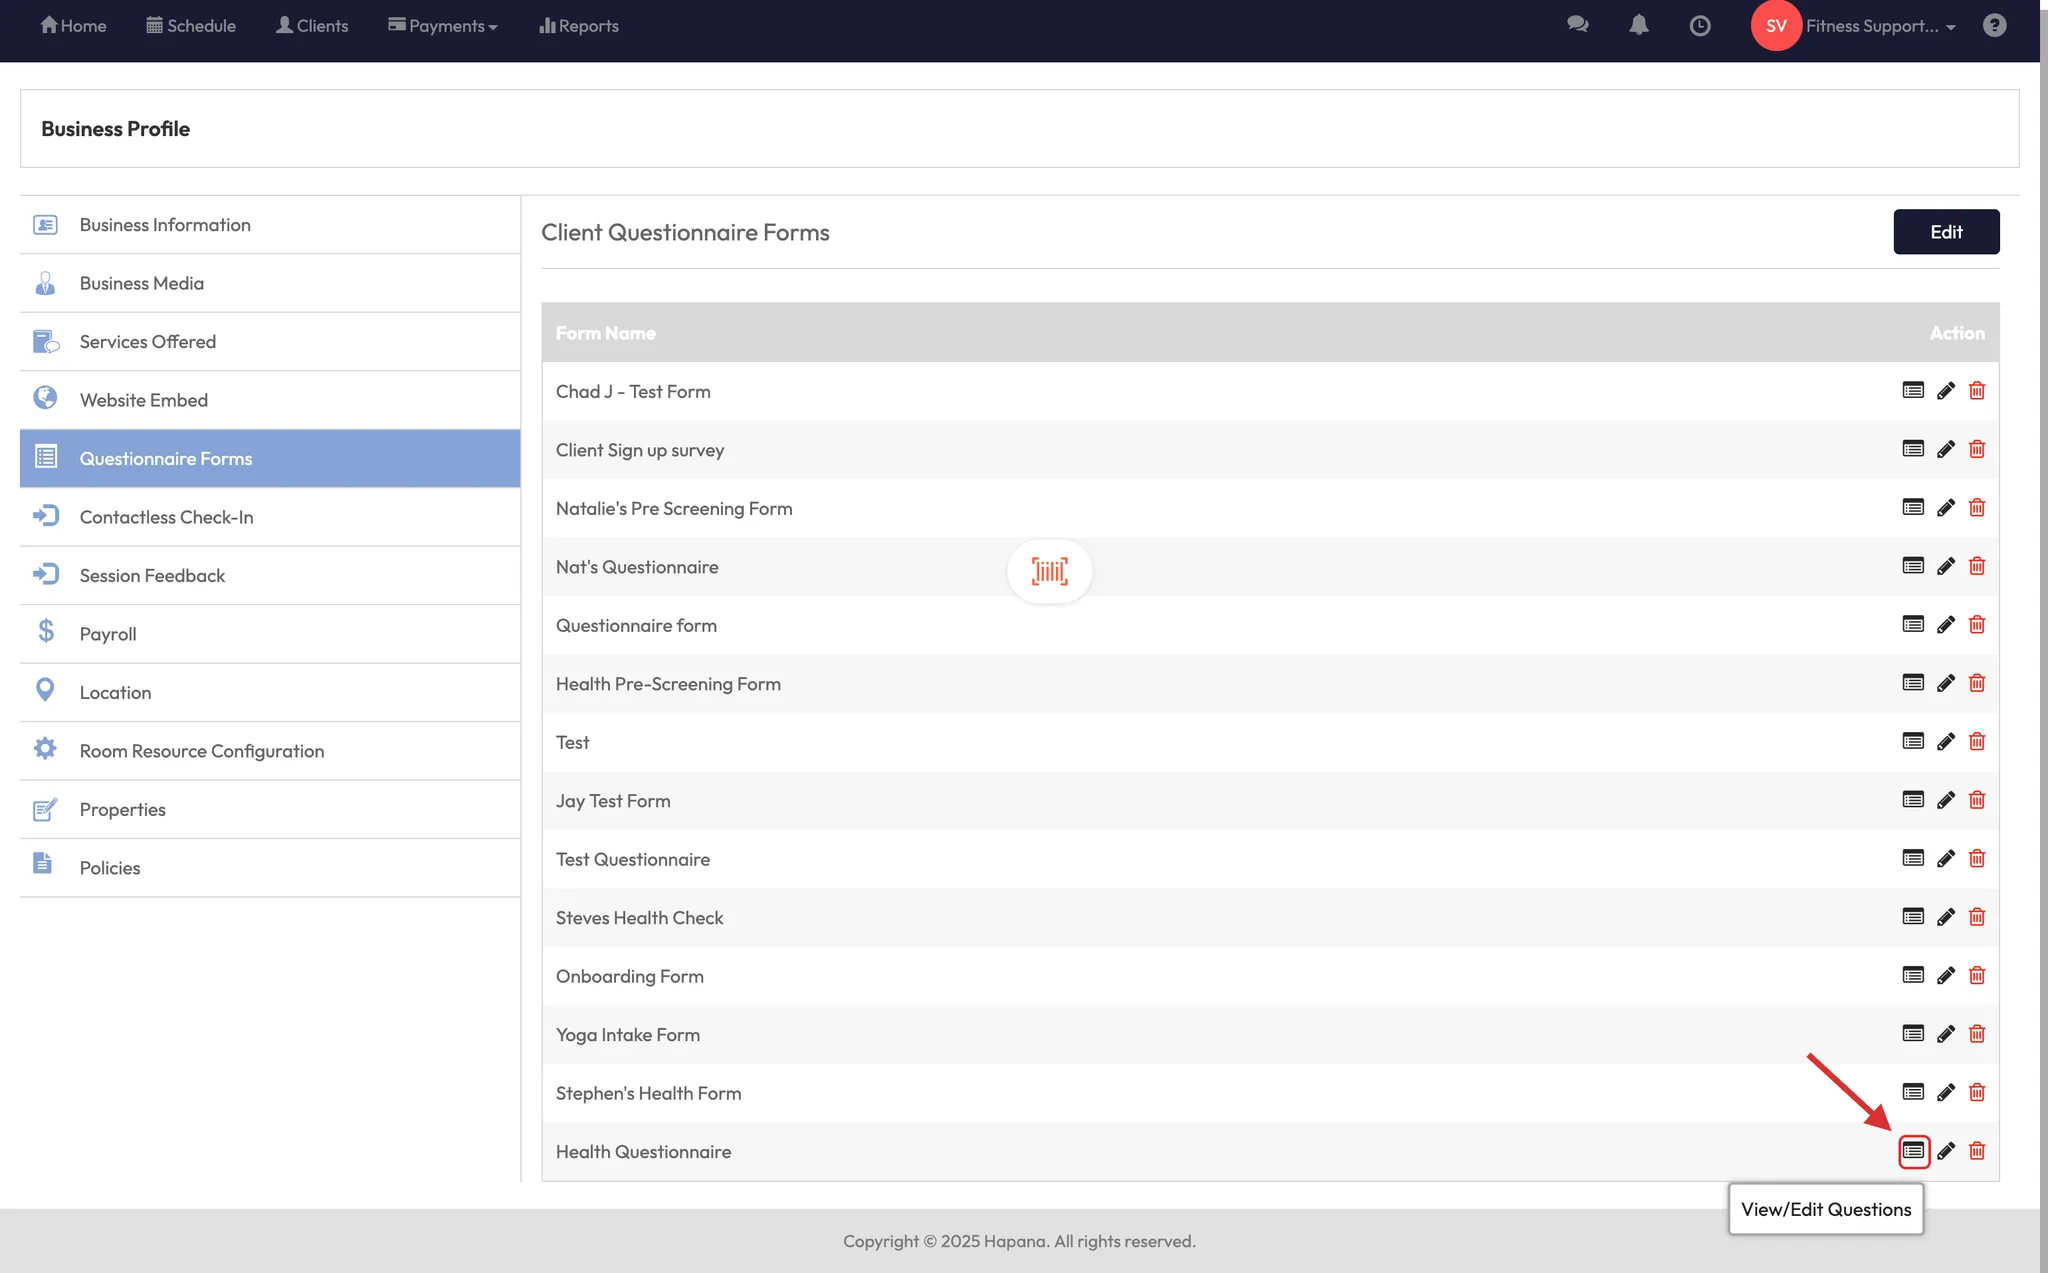Click pencil icon for Steves Health Check
The width and height of the screenshot is (2048, 1273).
[1945, 917]
